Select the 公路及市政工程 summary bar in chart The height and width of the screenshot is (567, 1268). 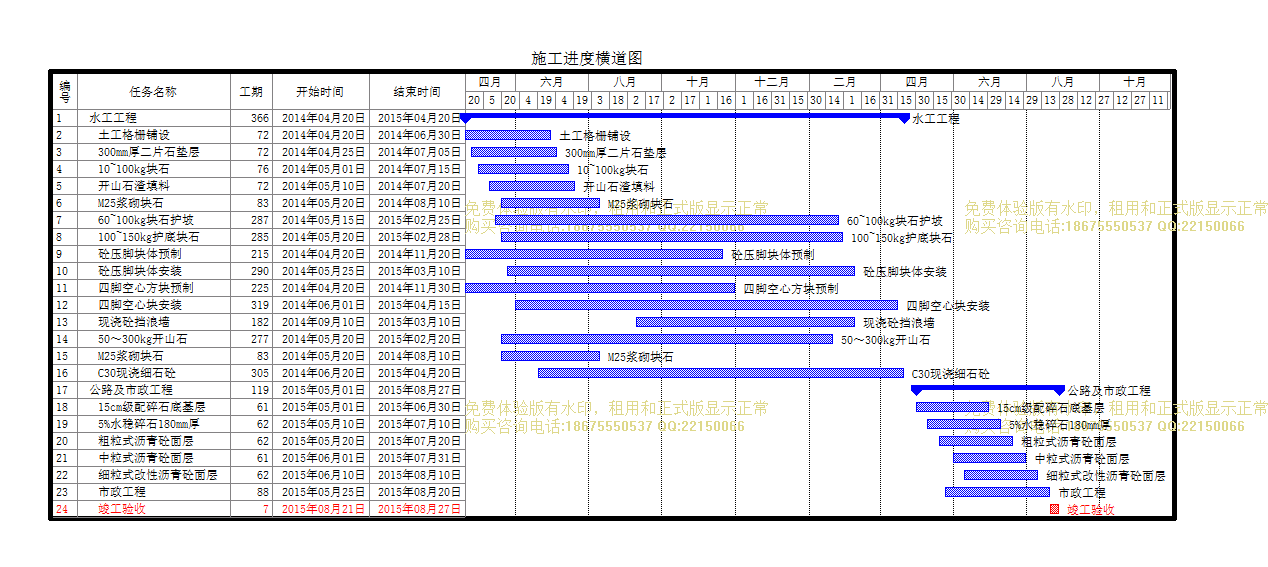[x=988, y=389]
